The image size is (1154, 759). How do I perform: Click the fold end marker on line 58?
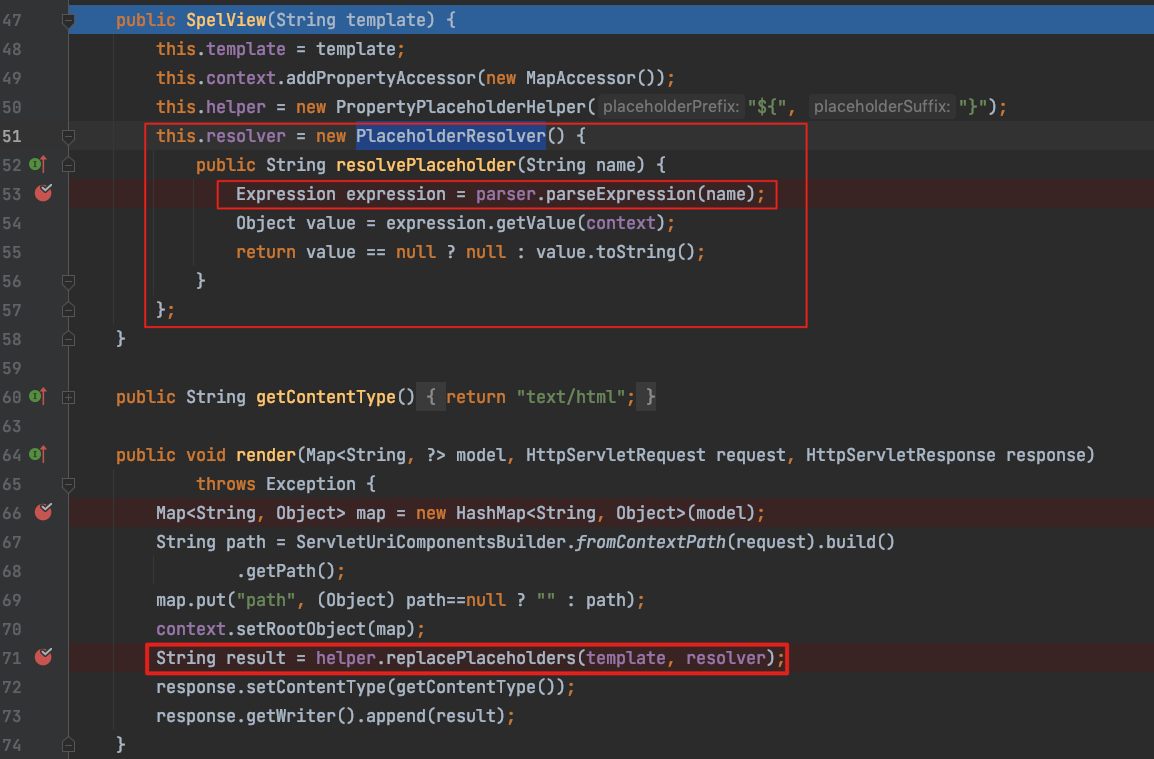pos(68,339)
